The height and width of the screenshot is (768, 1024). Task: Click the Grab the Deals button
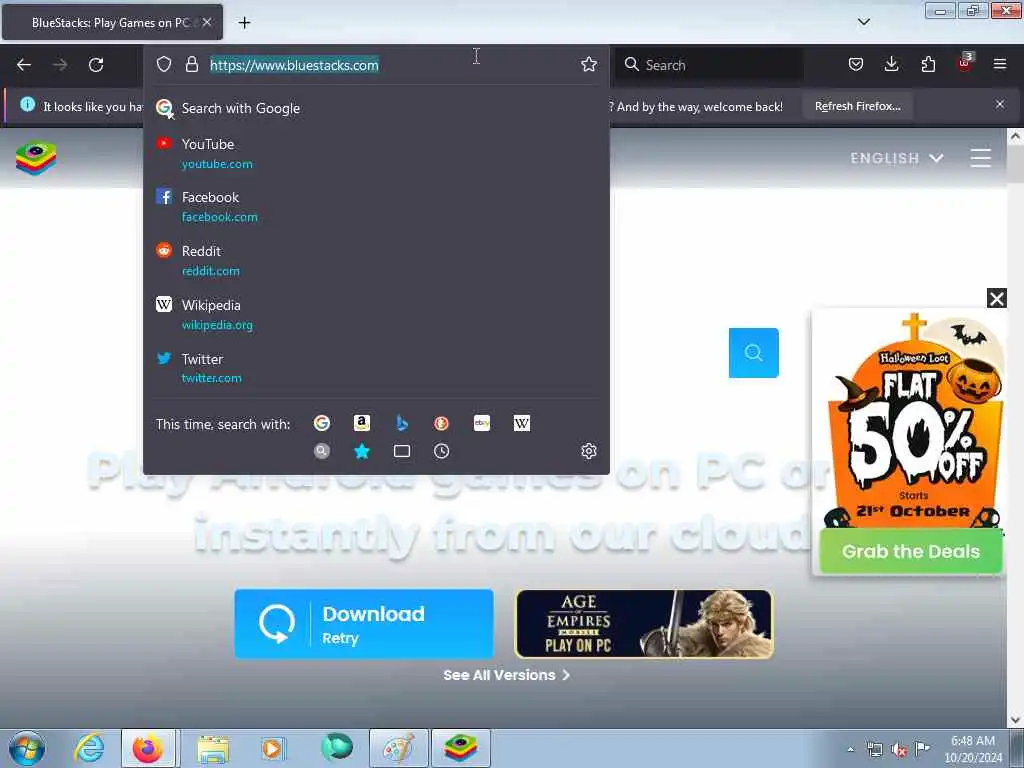(x=910, y=551)
